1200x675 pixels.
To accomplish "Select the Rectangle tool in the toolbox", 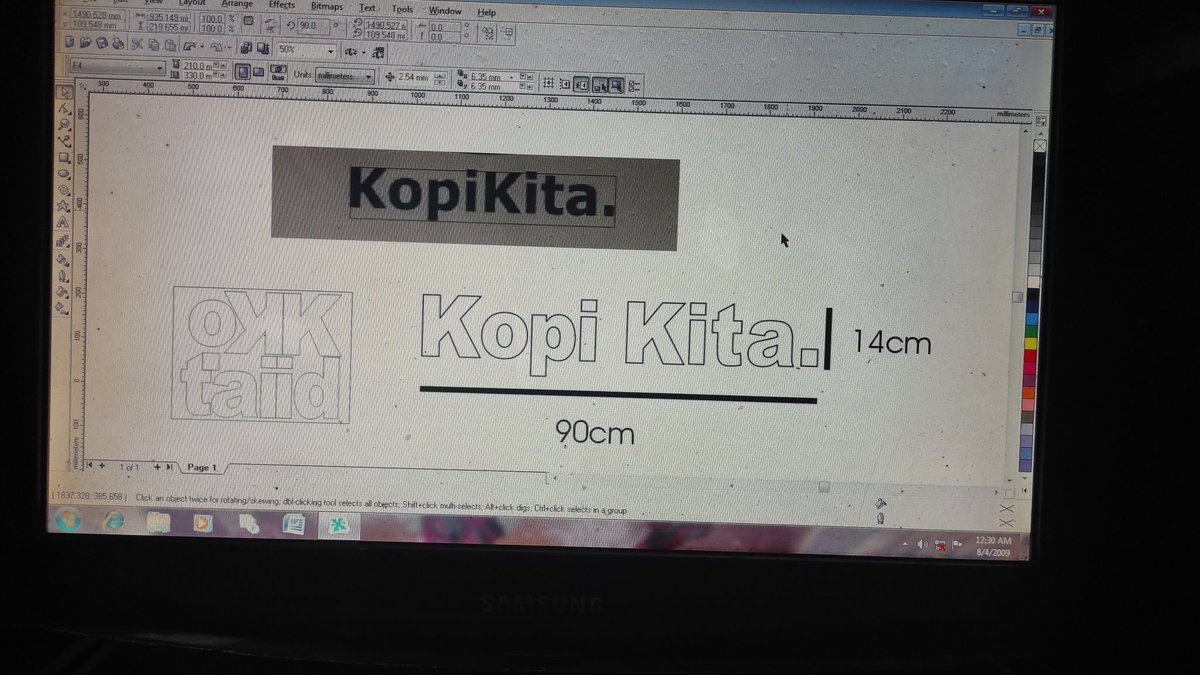I will pyautogui.click(x=65, y=157).
